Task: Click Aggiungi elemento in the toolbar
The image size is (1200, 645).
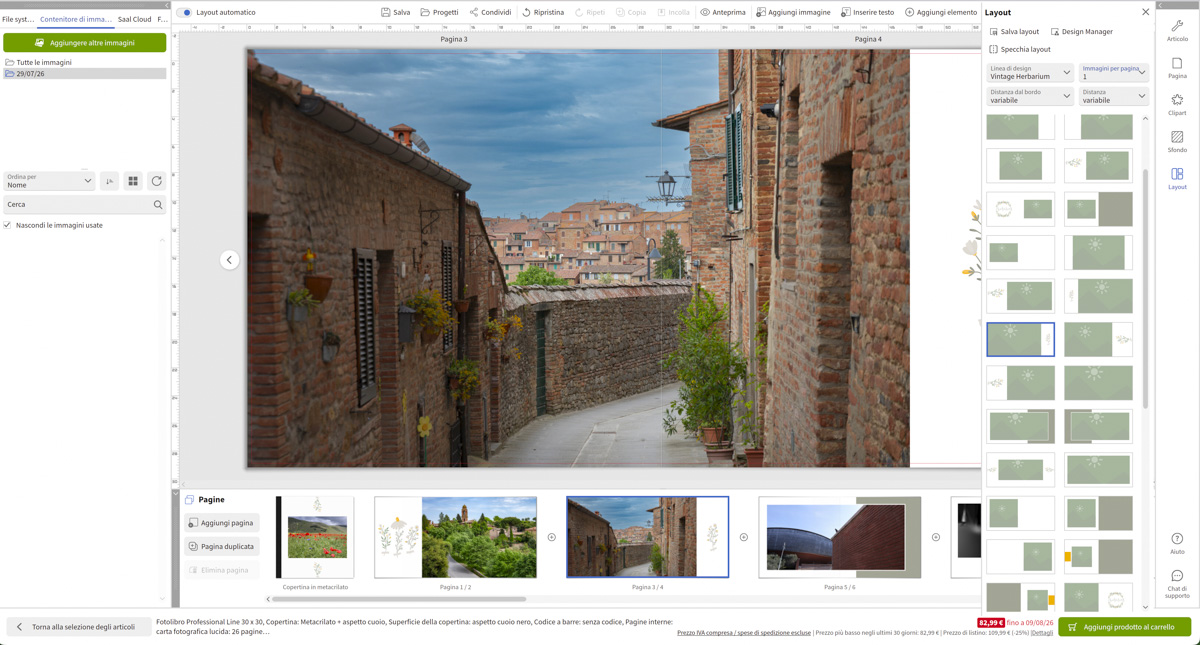Action: (941, 12)
